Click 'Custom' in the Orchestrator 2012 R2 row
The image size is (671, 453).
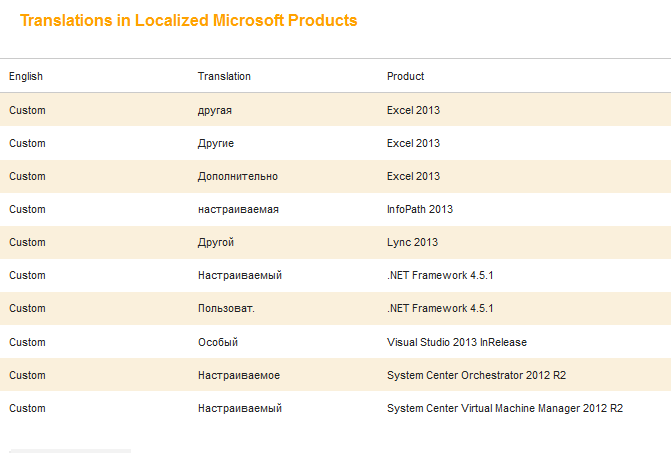coord(27,375)
